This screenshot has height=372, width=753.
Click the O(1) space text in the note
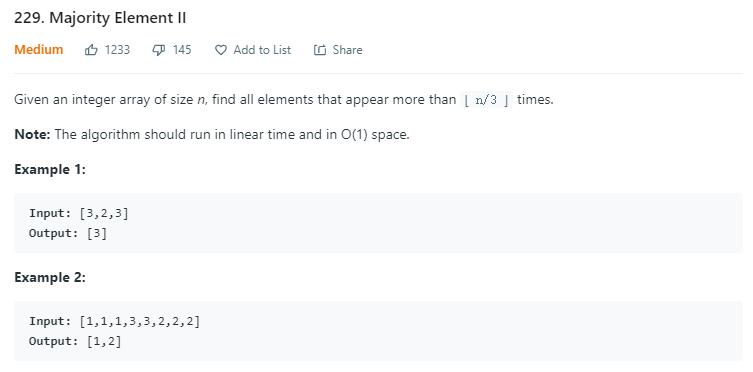[375, 134]
